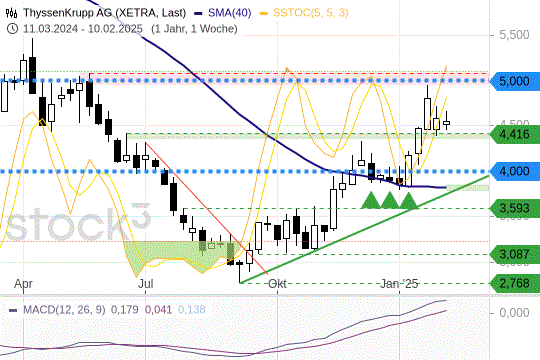540x360 pixels.
Task: Click the 5,500 axis value
Action: coord(514,35)
